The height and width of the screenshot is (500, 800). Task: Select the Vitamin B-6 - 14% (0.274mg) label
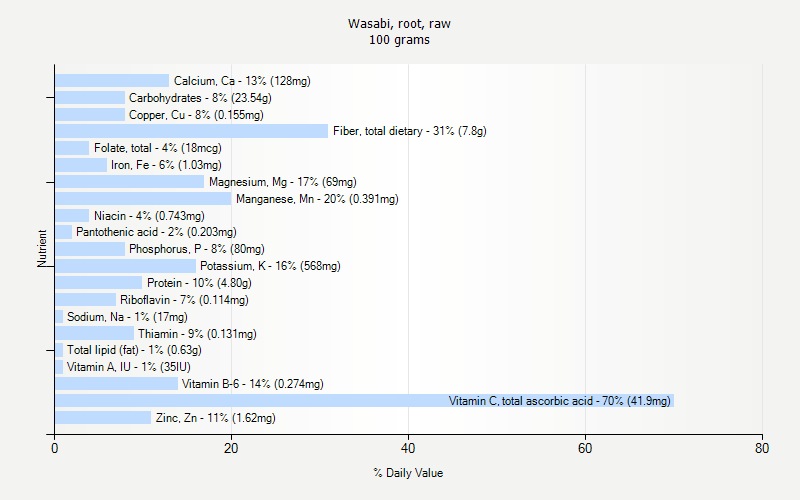coord(253,384)
